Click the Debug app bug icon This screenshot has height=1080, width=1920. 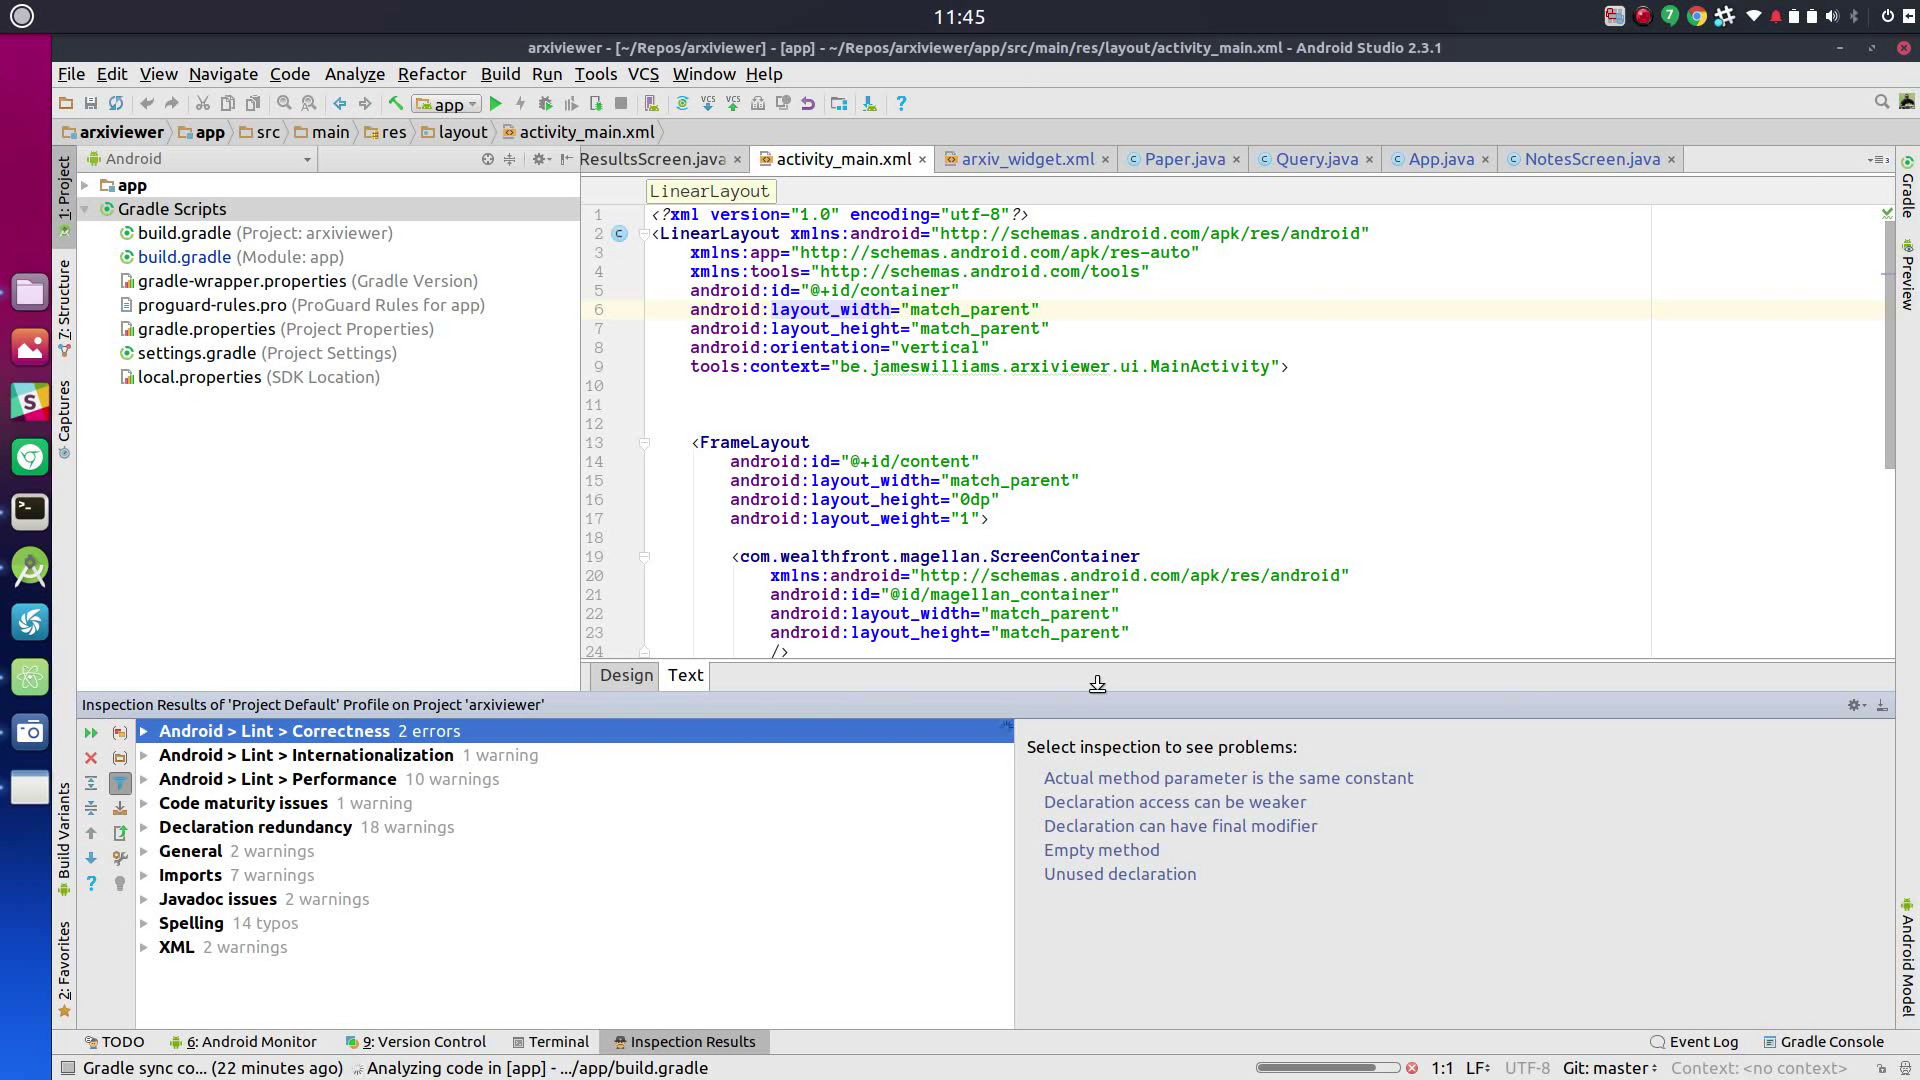click(x=545, y=104)
